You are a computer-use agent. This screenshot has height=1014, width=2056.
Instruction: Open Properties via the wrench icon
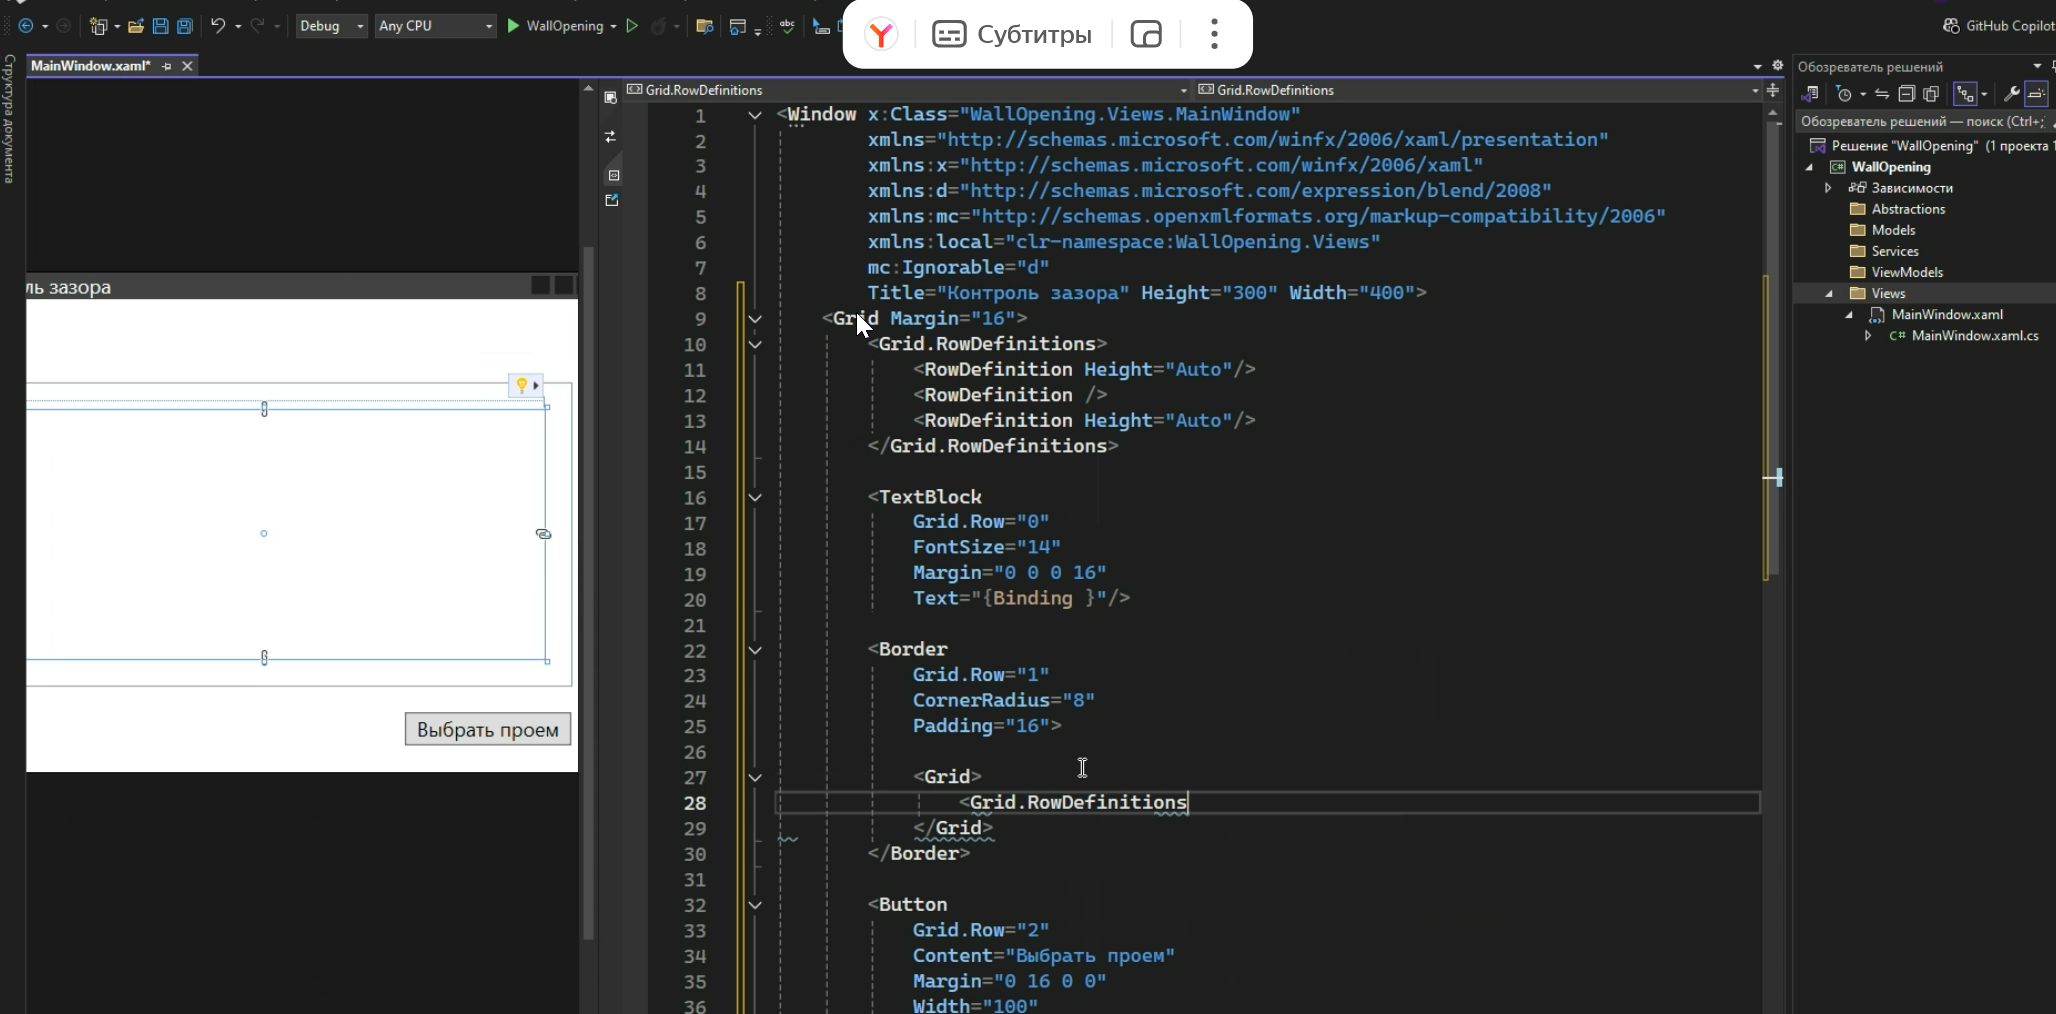pos(2011,94)
